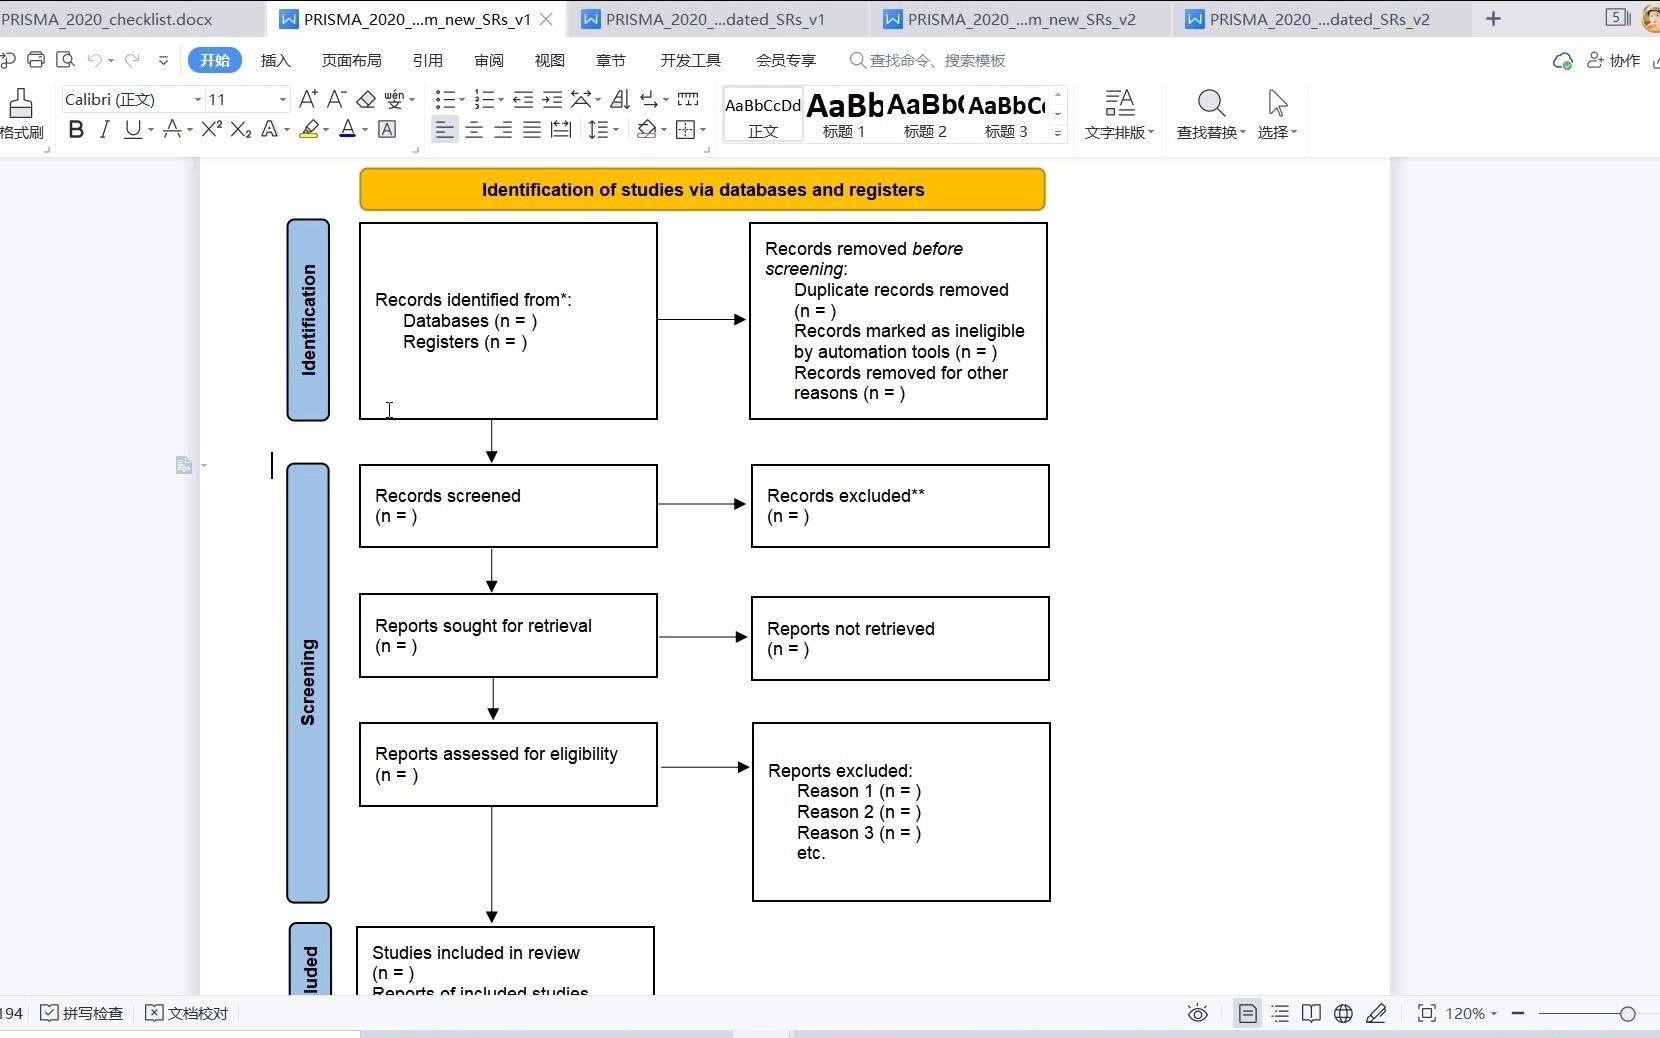Toggle Italic formatting
Viewport: 1660px width, 1038px height.
point(104,129)
